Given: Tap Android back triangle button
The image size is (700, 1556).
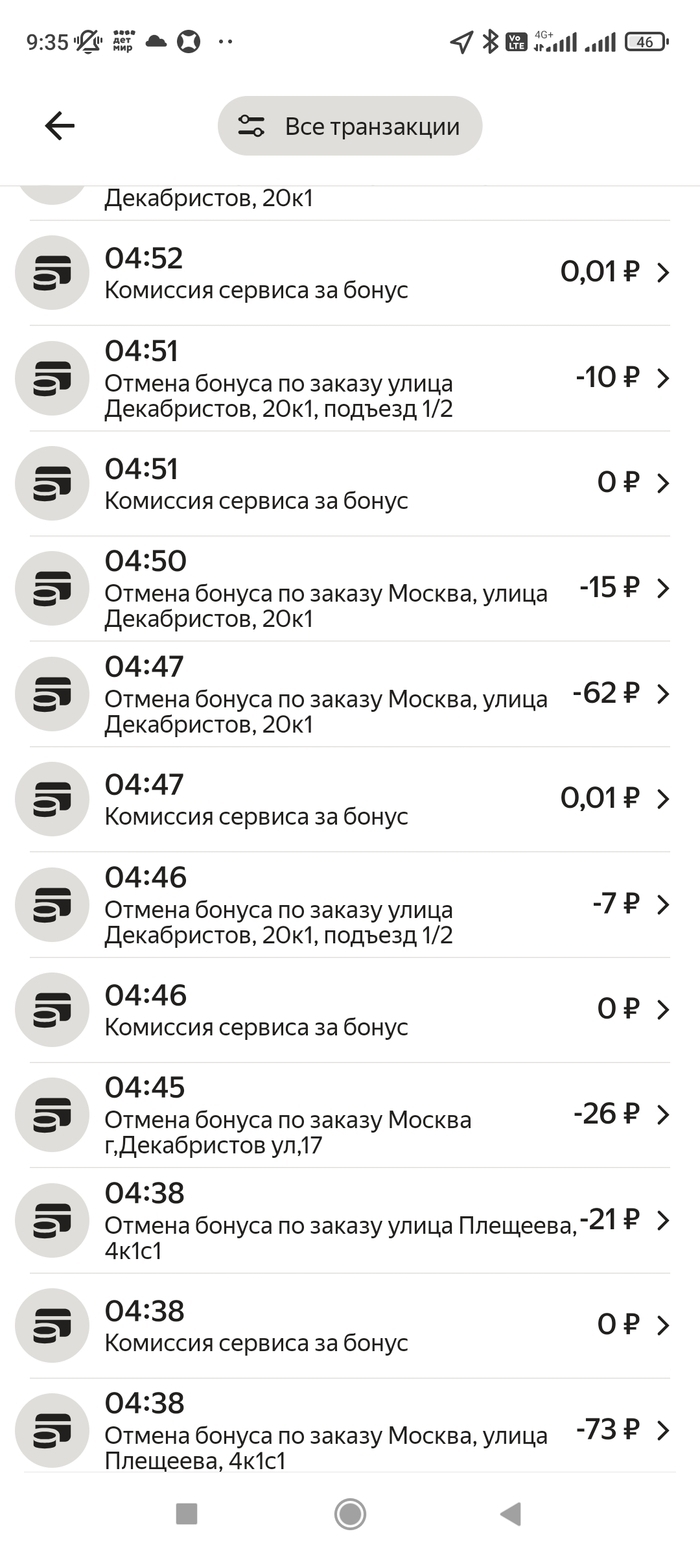Looking at the screenshot, I should point(511,1514).
